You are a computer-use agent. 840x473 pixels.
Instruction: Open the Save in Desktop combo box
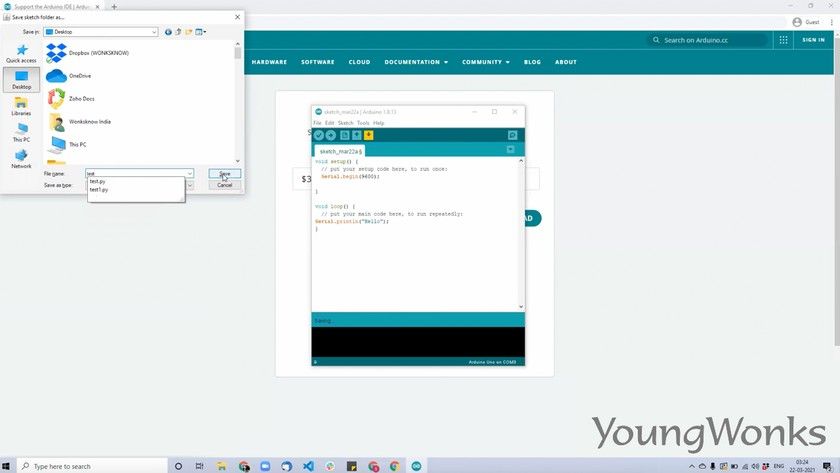[101, 32]
